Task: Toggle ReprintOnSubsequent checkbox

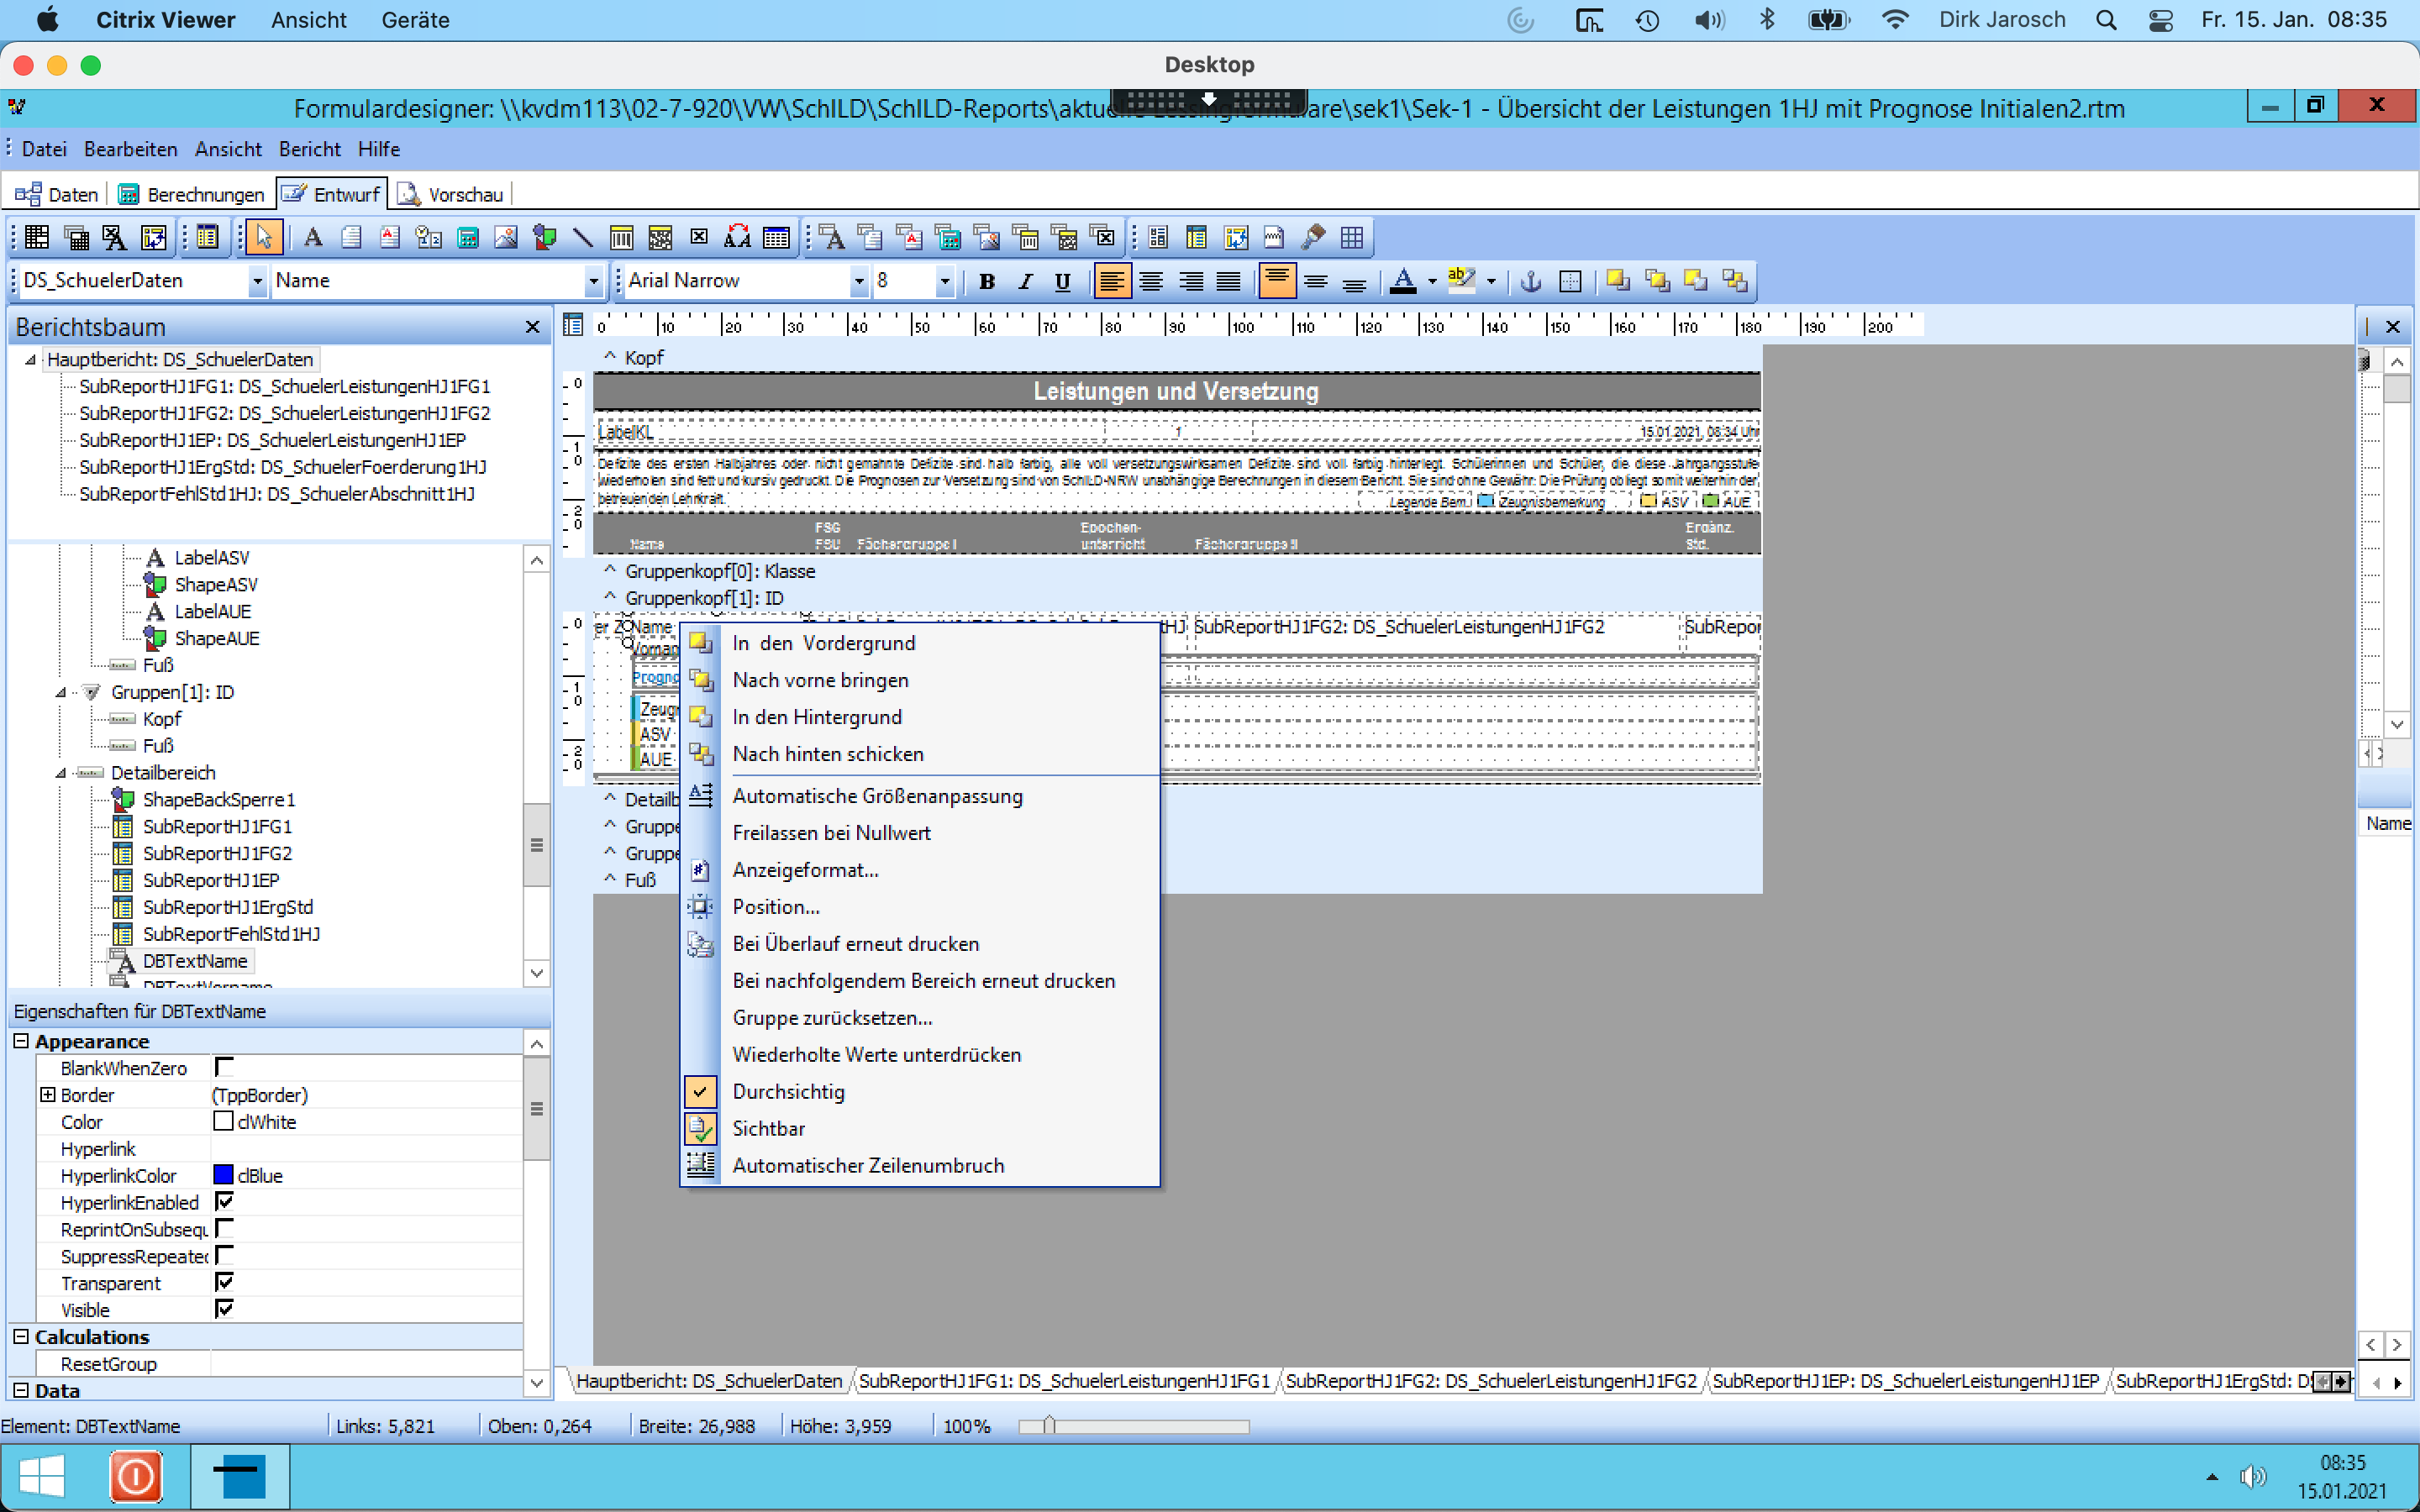Action: pyautogui.click(x=224, y=1228)
